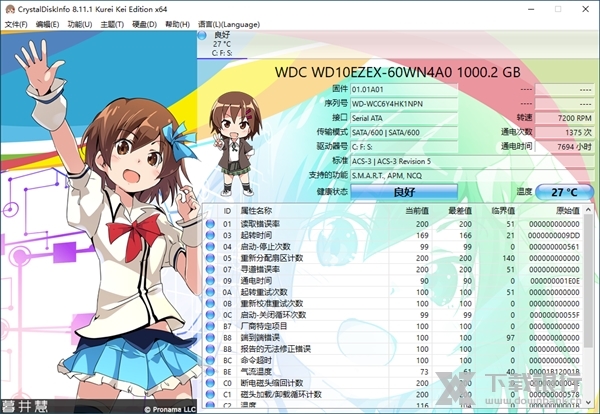This screenshot has width=600, height=414.
Task: Click status orb for 05 重新分配扇区计数
Action: (210, 258)
